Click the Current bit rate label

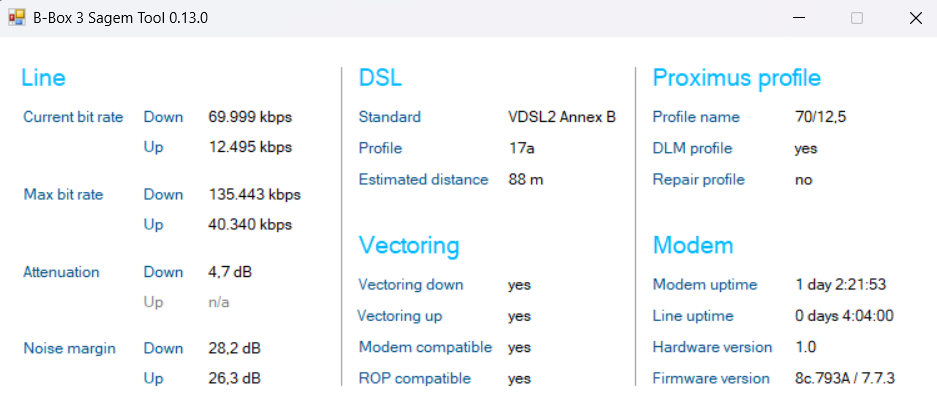point(73,117)
